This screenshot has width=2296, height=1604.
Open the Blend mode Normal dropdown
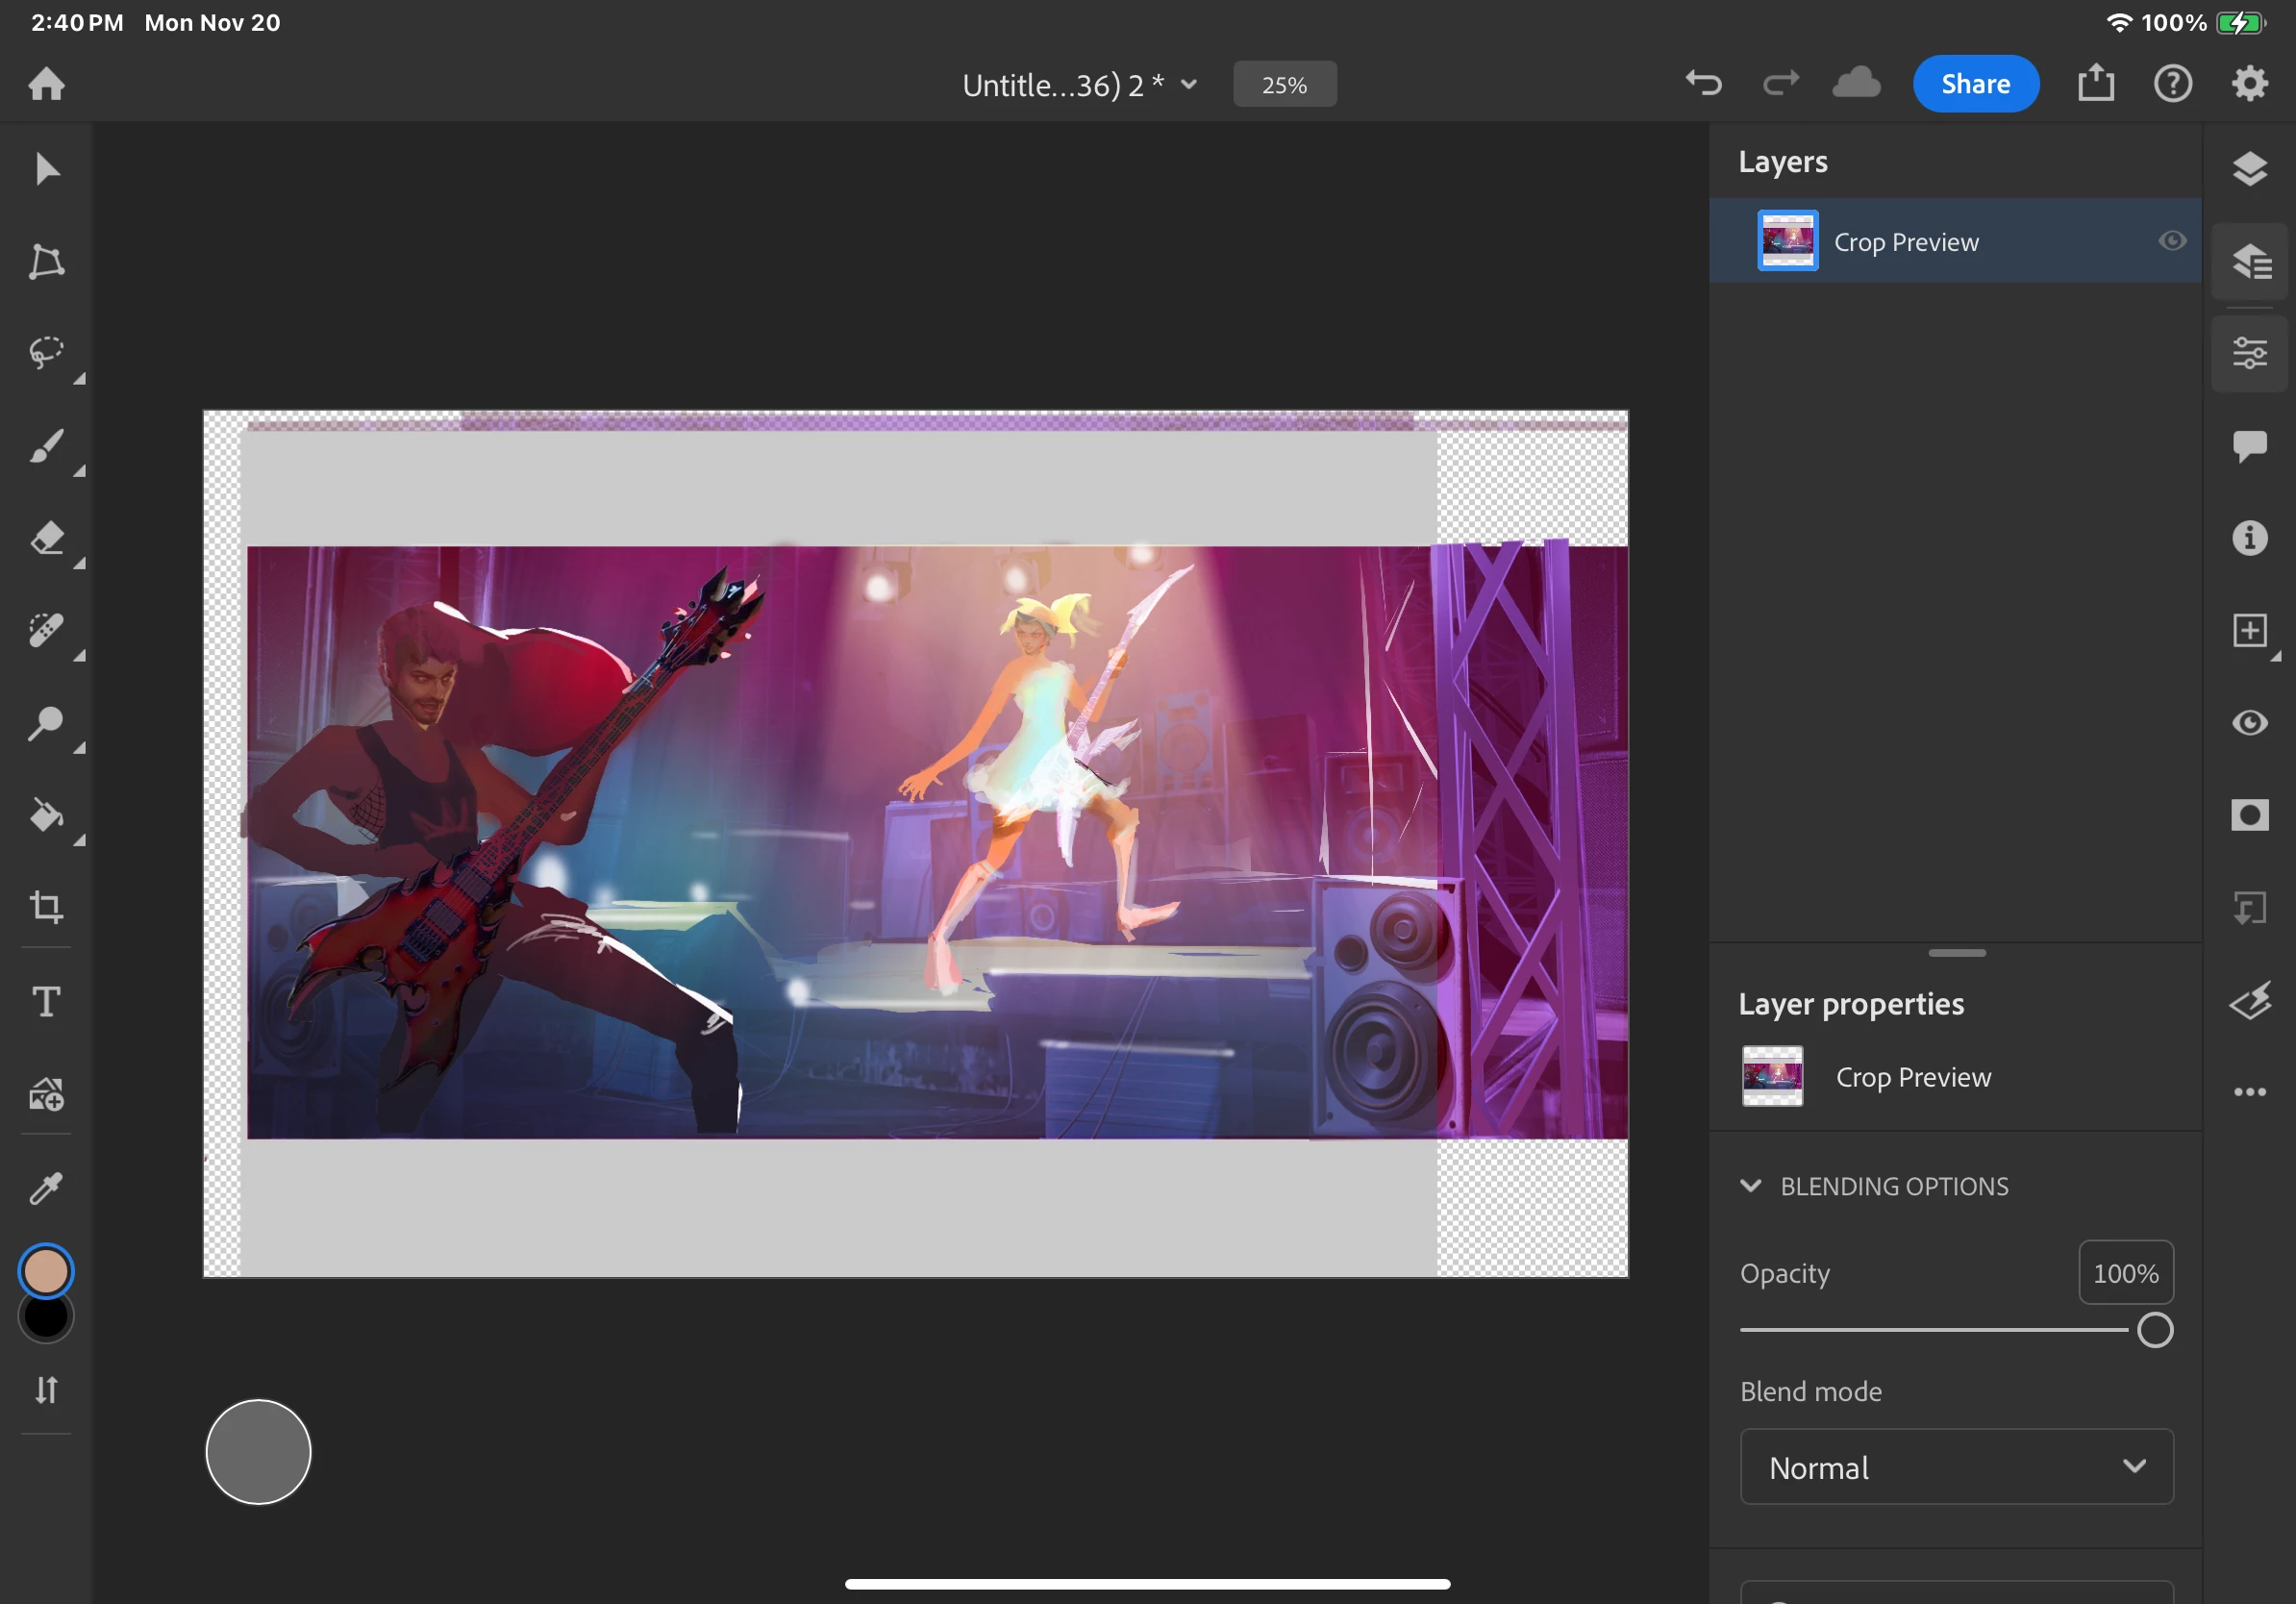pos(1956,1467)
